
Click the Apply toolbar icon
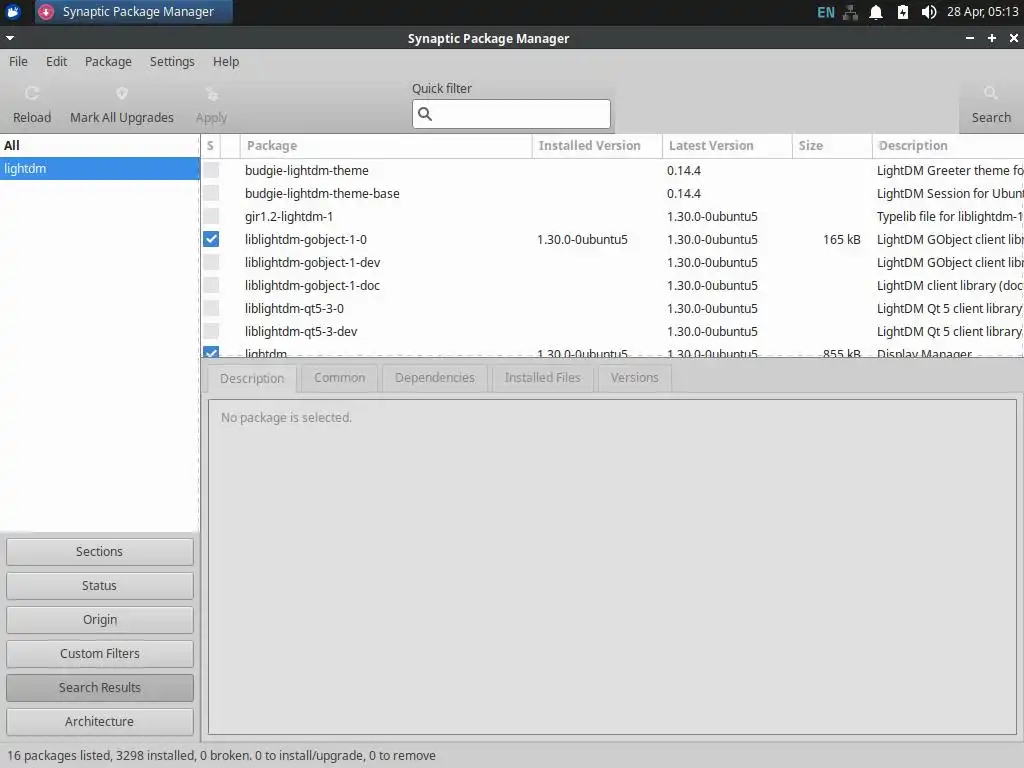[x=212, y=94]
